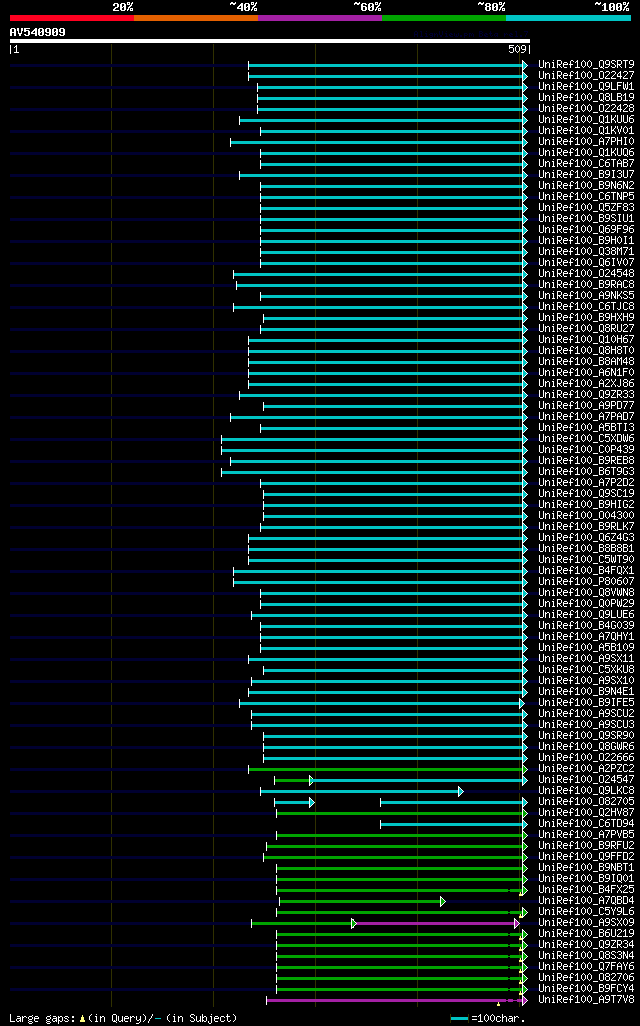Select label UniRef100_Q8RU27

click(x=586, y=328)
